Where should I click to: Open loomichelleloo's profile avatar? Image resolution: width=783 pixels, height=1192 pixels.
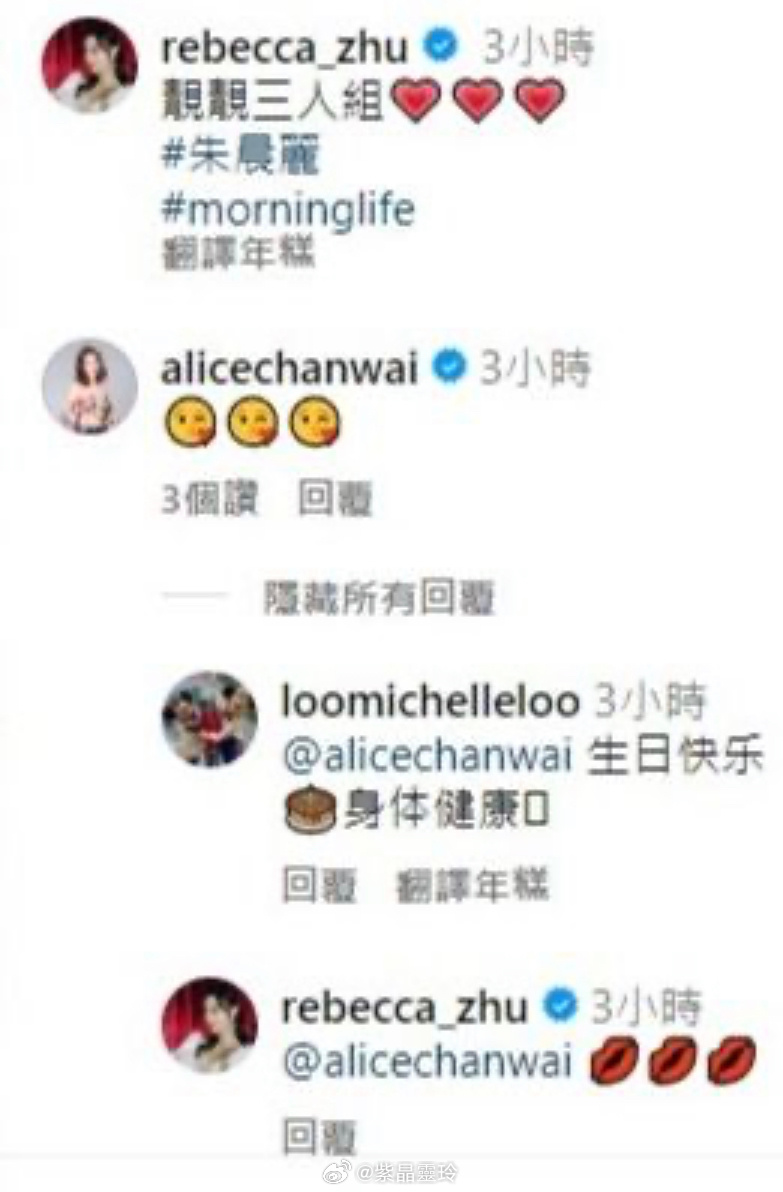(x=211, y=719)
